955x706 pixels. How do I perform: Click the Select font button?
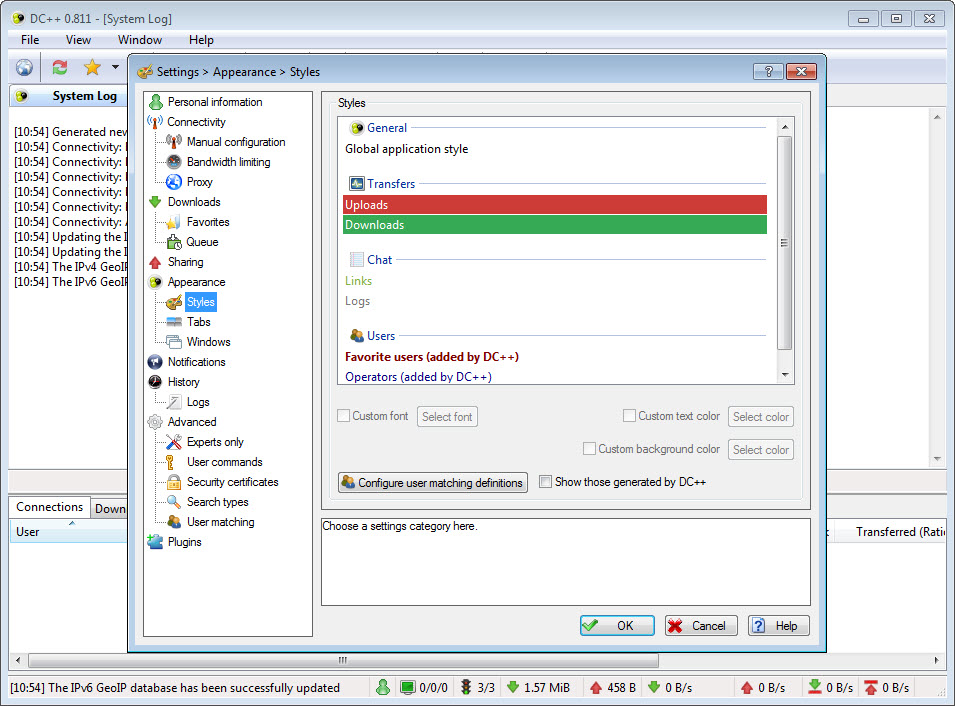pyautogui.click(x=447, y=417)
